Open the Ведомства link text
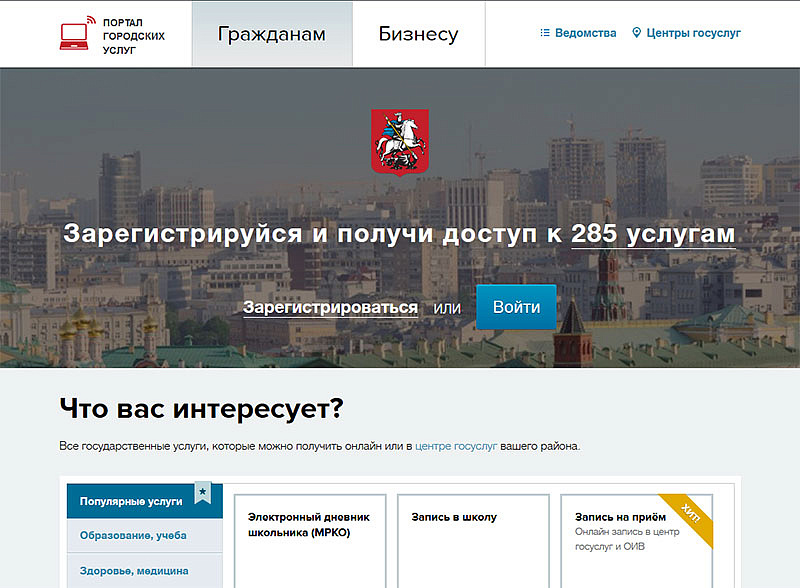This screenshot has height=588, width=800. coord(585,33)
